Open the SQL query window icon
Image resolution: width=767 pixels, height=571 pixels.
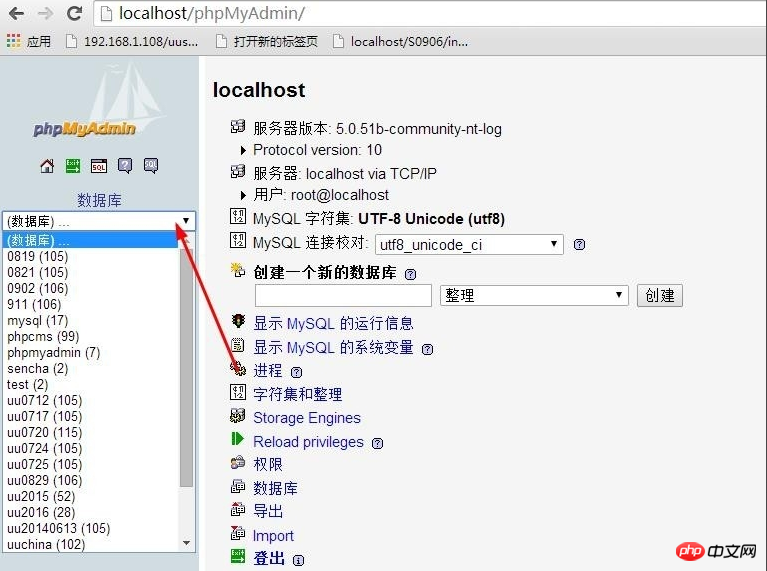(x=99, y=166)
